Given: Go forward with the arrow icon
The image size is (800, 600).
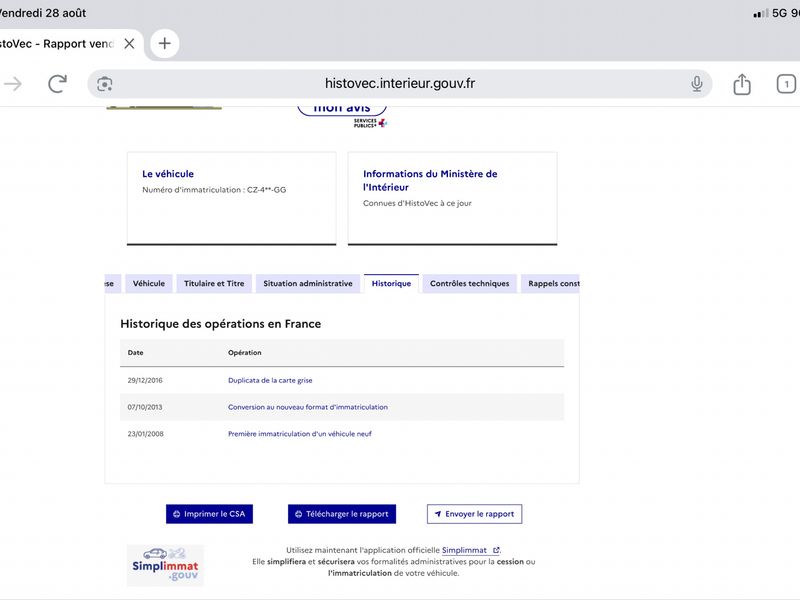Looking at the screenshot, I should pyautogui.click(x=13, y=84).
